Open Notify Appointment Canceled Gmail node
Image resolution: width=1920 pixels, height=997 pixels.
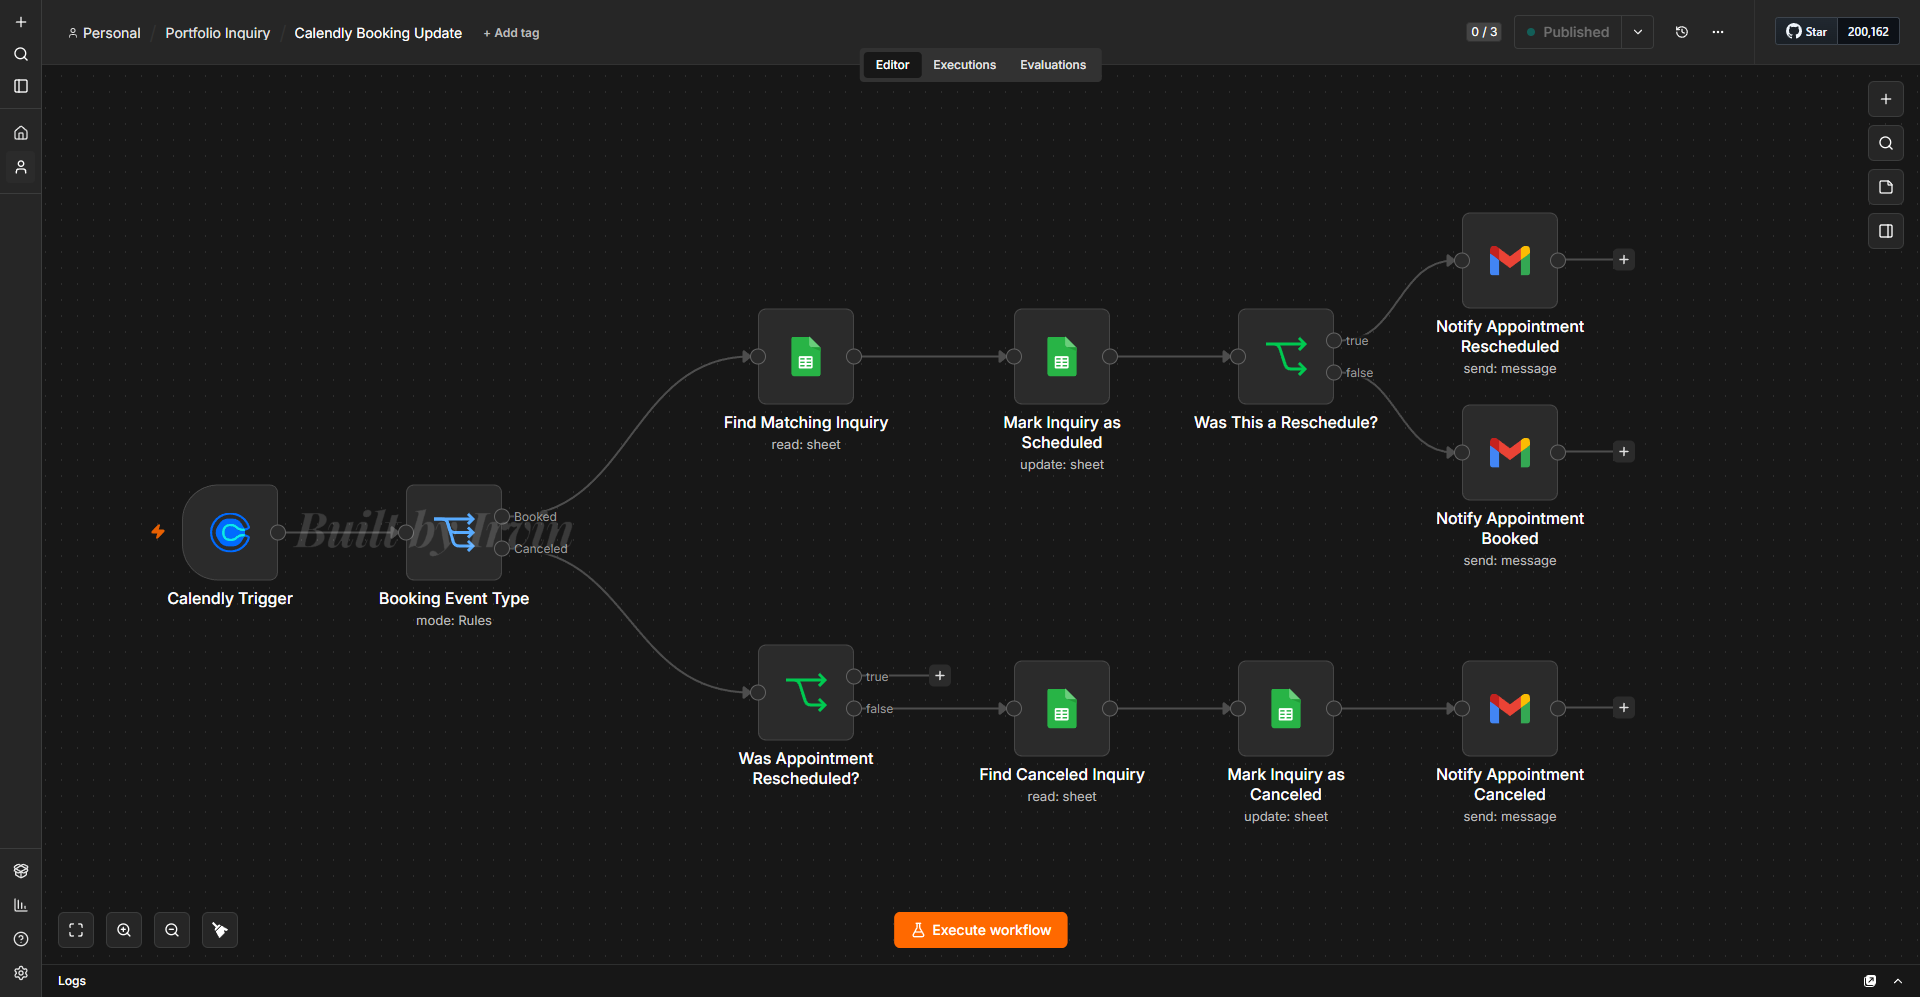[x=1510, y=708]
